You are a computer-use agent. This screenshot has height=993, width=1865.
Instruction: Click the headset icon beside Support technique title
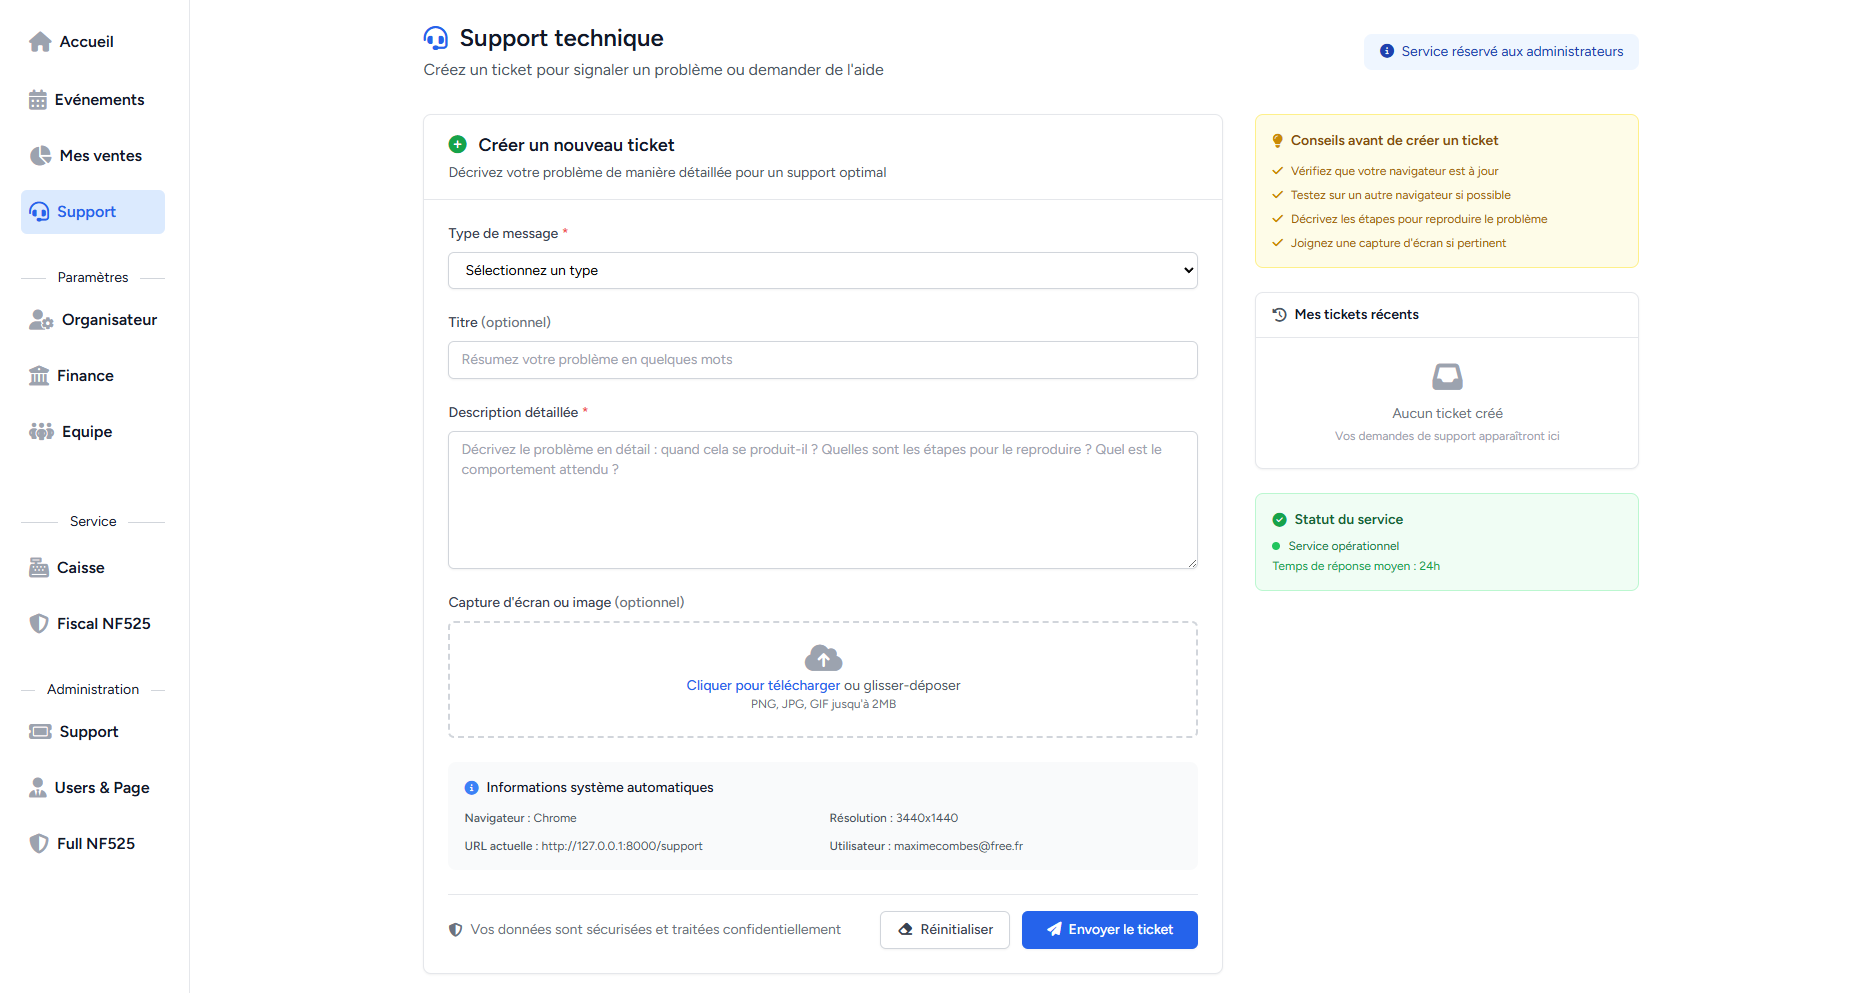436,38
